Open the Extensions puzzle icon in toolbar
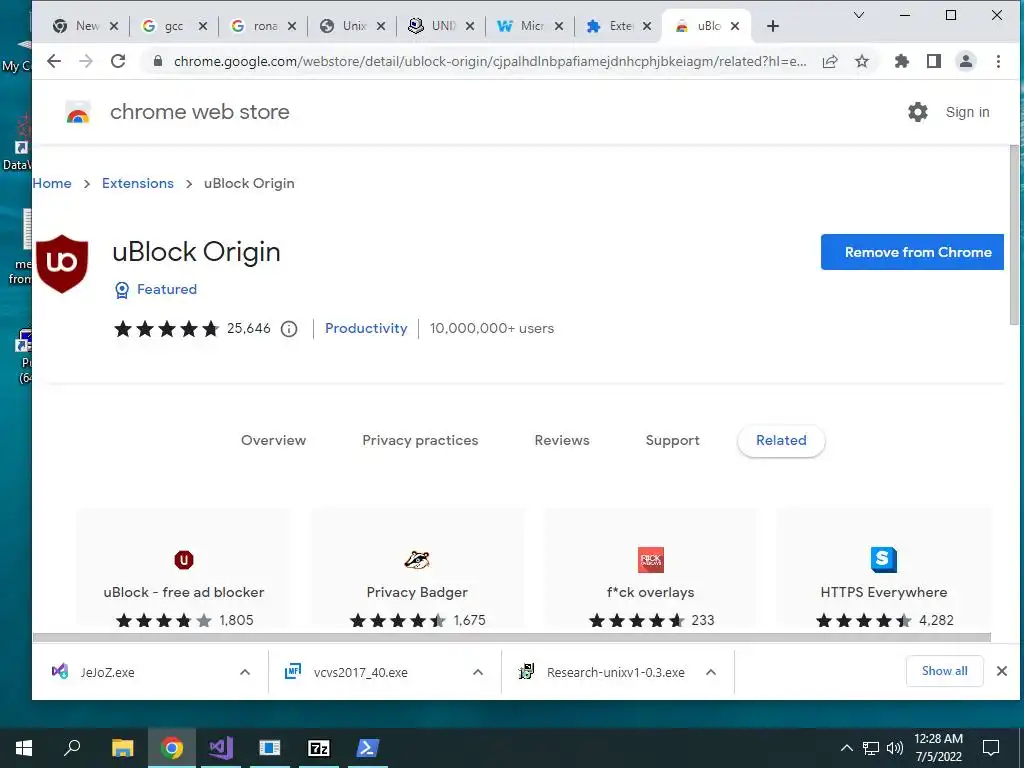 click(902, 61)
